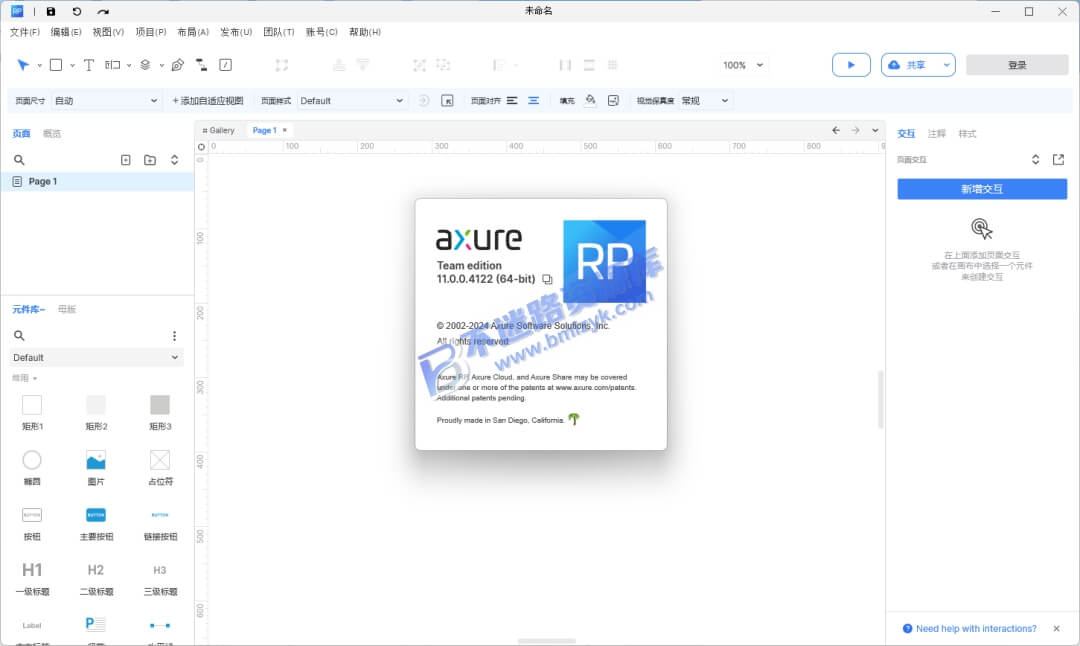Navigate back in canvas tabs

[x=835, y=130]
